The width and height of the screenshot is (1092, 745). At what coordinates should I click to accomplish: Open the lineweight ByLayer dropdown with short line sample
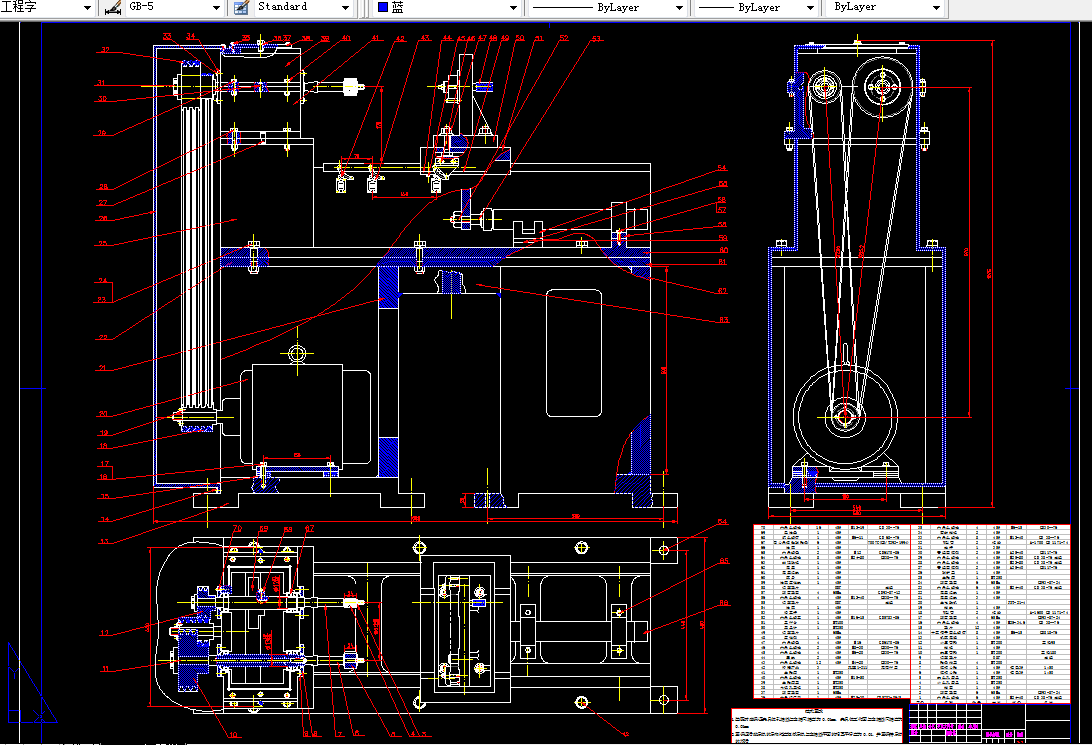[x=756, y=8]
